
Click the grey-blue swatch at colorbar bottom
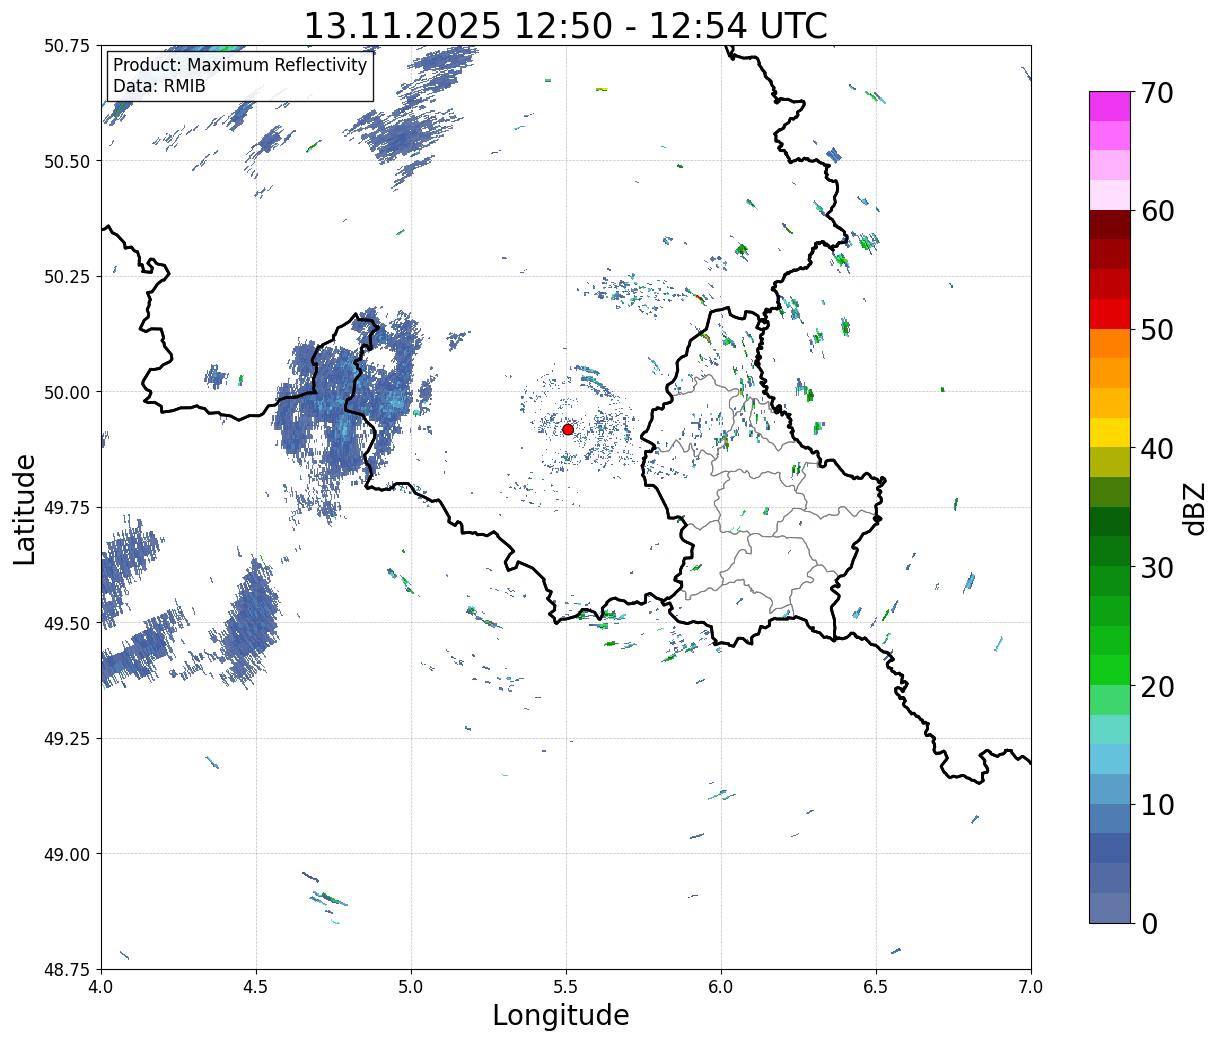click(1110, 908)
